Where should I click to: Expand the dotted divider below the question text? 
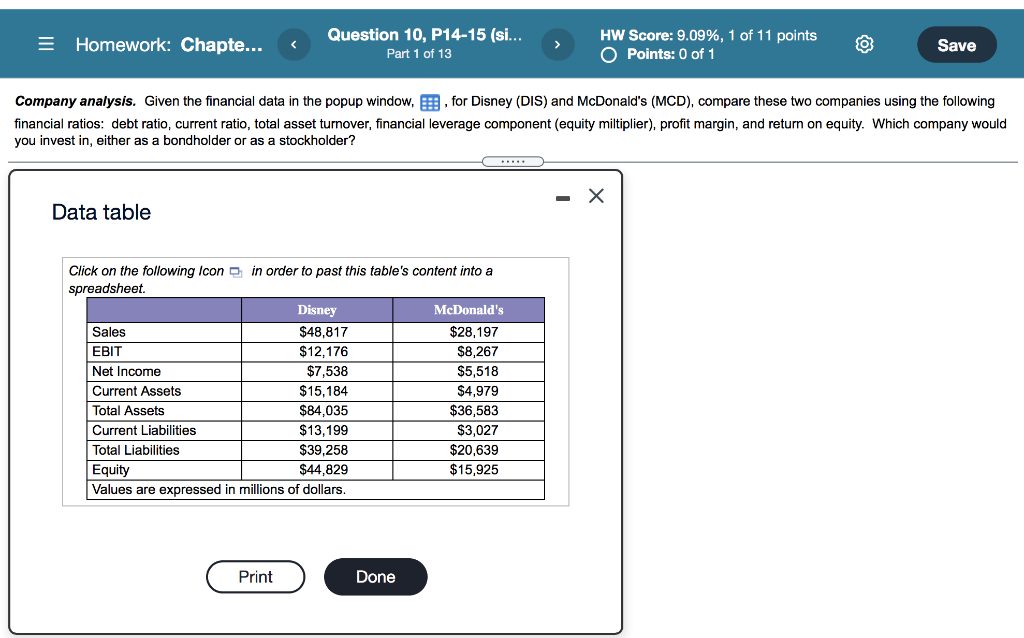(513, 161)
